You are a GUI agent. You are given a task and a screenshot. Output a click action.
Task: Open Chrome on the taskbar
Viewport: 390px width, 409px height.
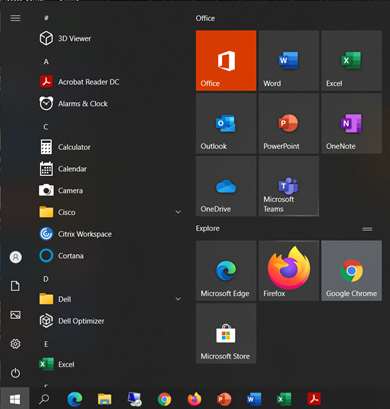point(164,399)
